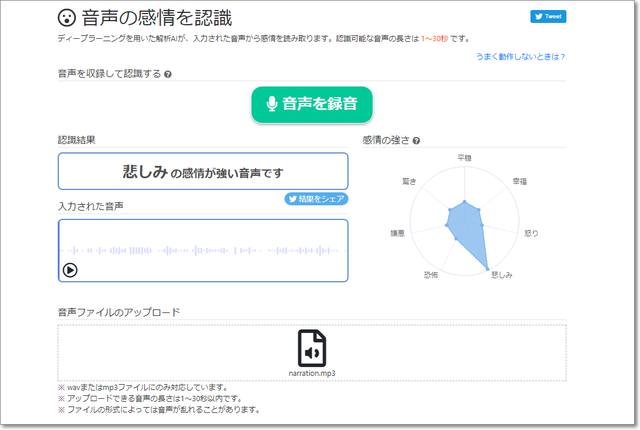Click help icon next to 音声を収録して認識する
Screen dimensions: 640x430
[168, 74]
